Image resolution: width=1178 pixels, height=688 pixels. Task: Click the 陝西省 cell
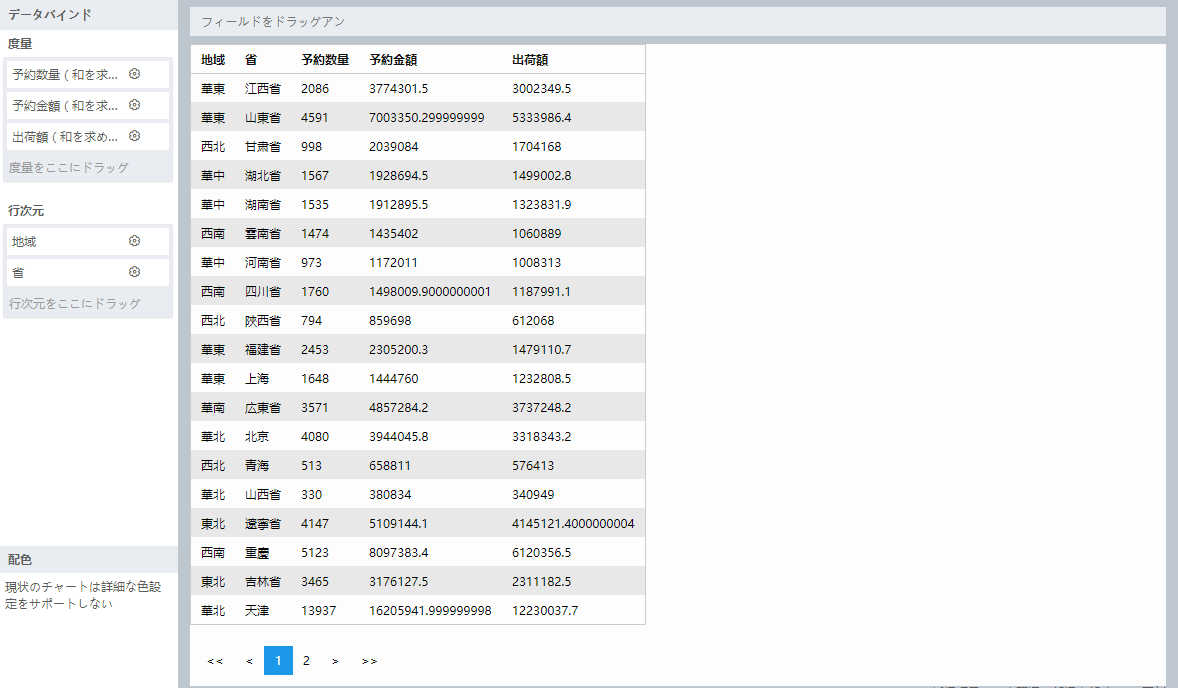pos(263,321)
